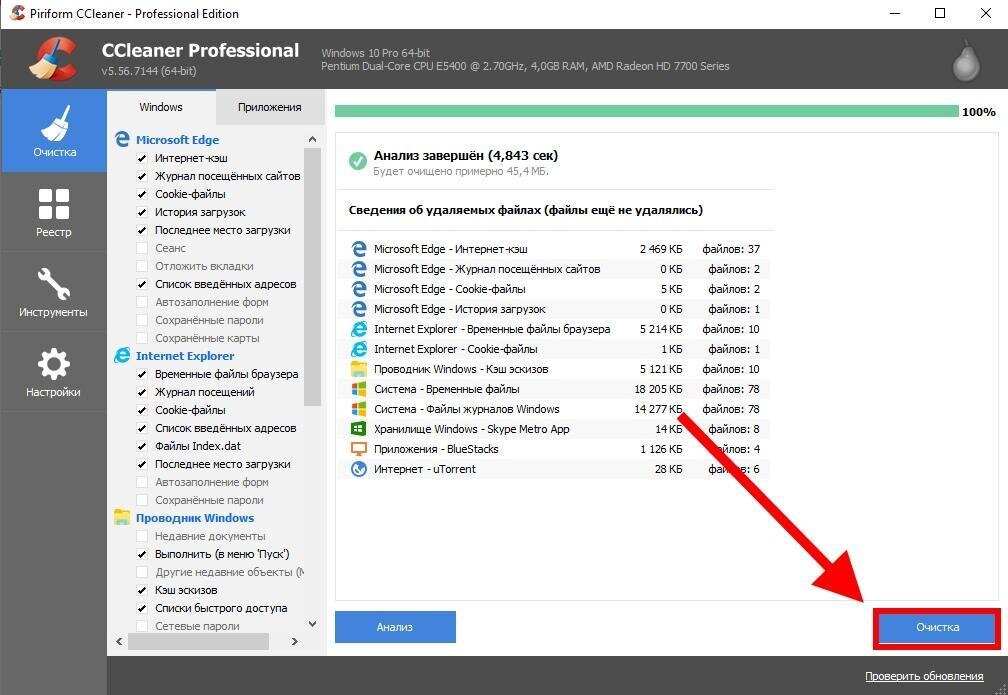The height and width of the screenshot is (695, 1008).
Task: Select the BlueStacks icon in results
Action: (360, 448)
